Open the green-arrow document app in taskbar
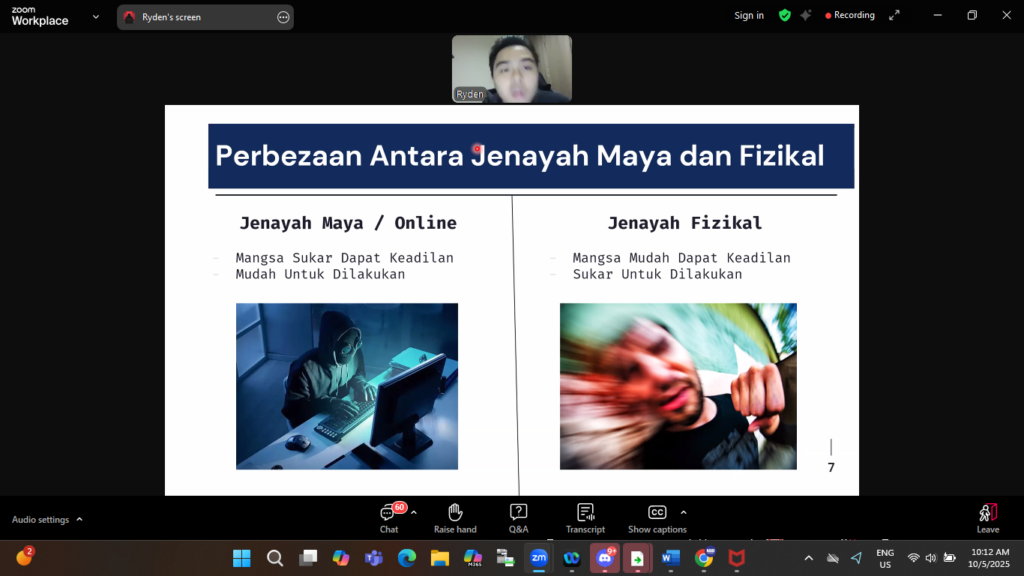This screenshot has height=576, width=1024. (637, 558)
